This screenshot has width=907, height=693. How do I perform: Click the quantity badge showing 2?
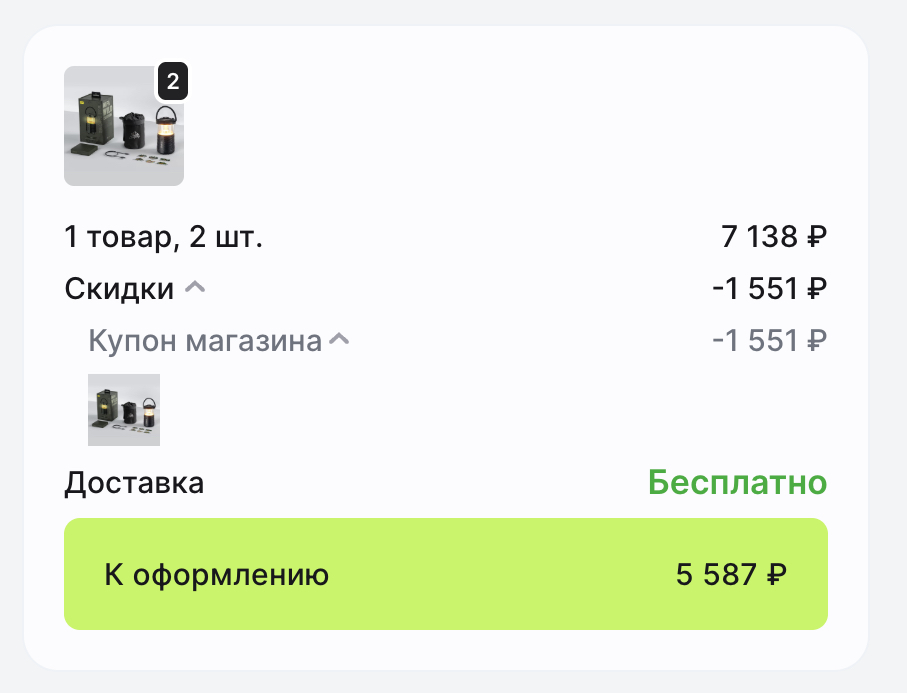(x=173, y=82)
